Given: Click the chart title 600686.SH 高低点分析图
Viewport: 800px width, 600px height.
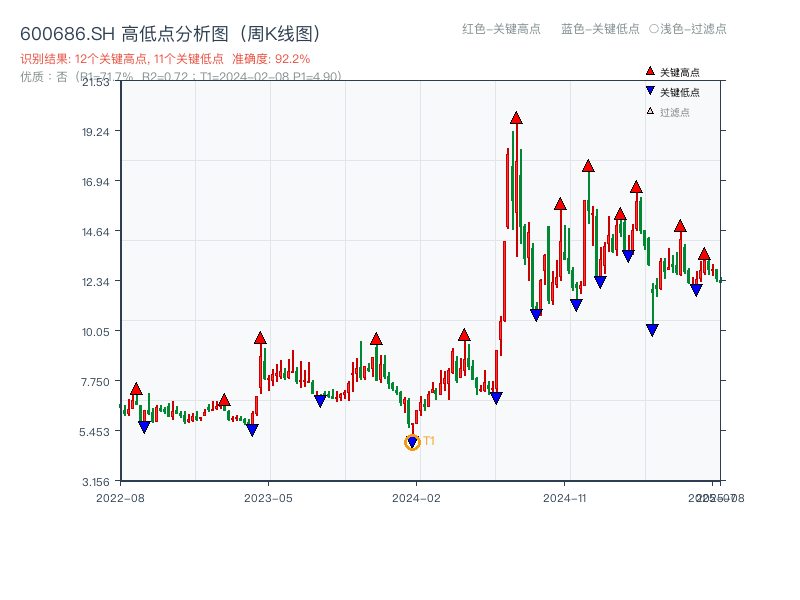Looking at the screenshot, I should [x=171, y=34].
